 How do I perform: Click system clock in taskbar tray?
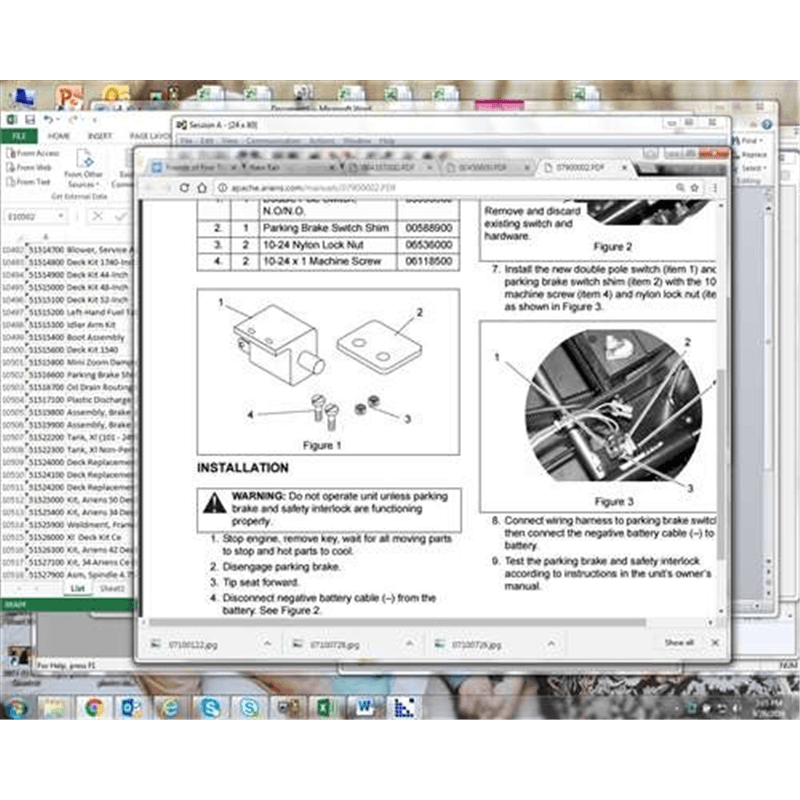(x=769, y=708)
